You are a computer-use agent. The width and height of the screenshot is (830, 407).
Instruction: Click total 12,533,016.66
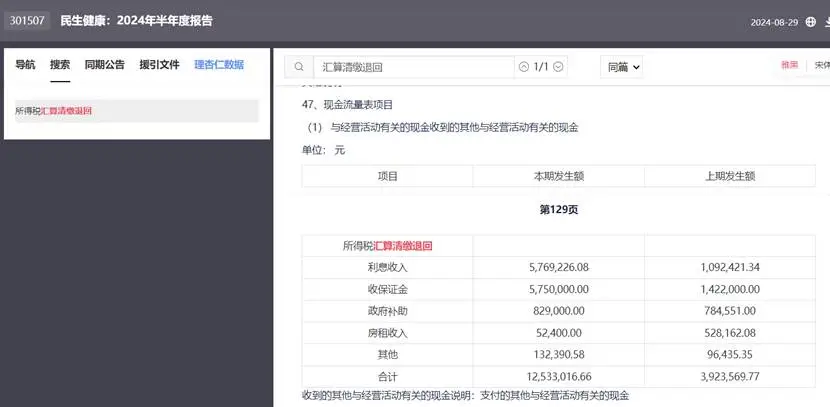(x=558, y=377)
